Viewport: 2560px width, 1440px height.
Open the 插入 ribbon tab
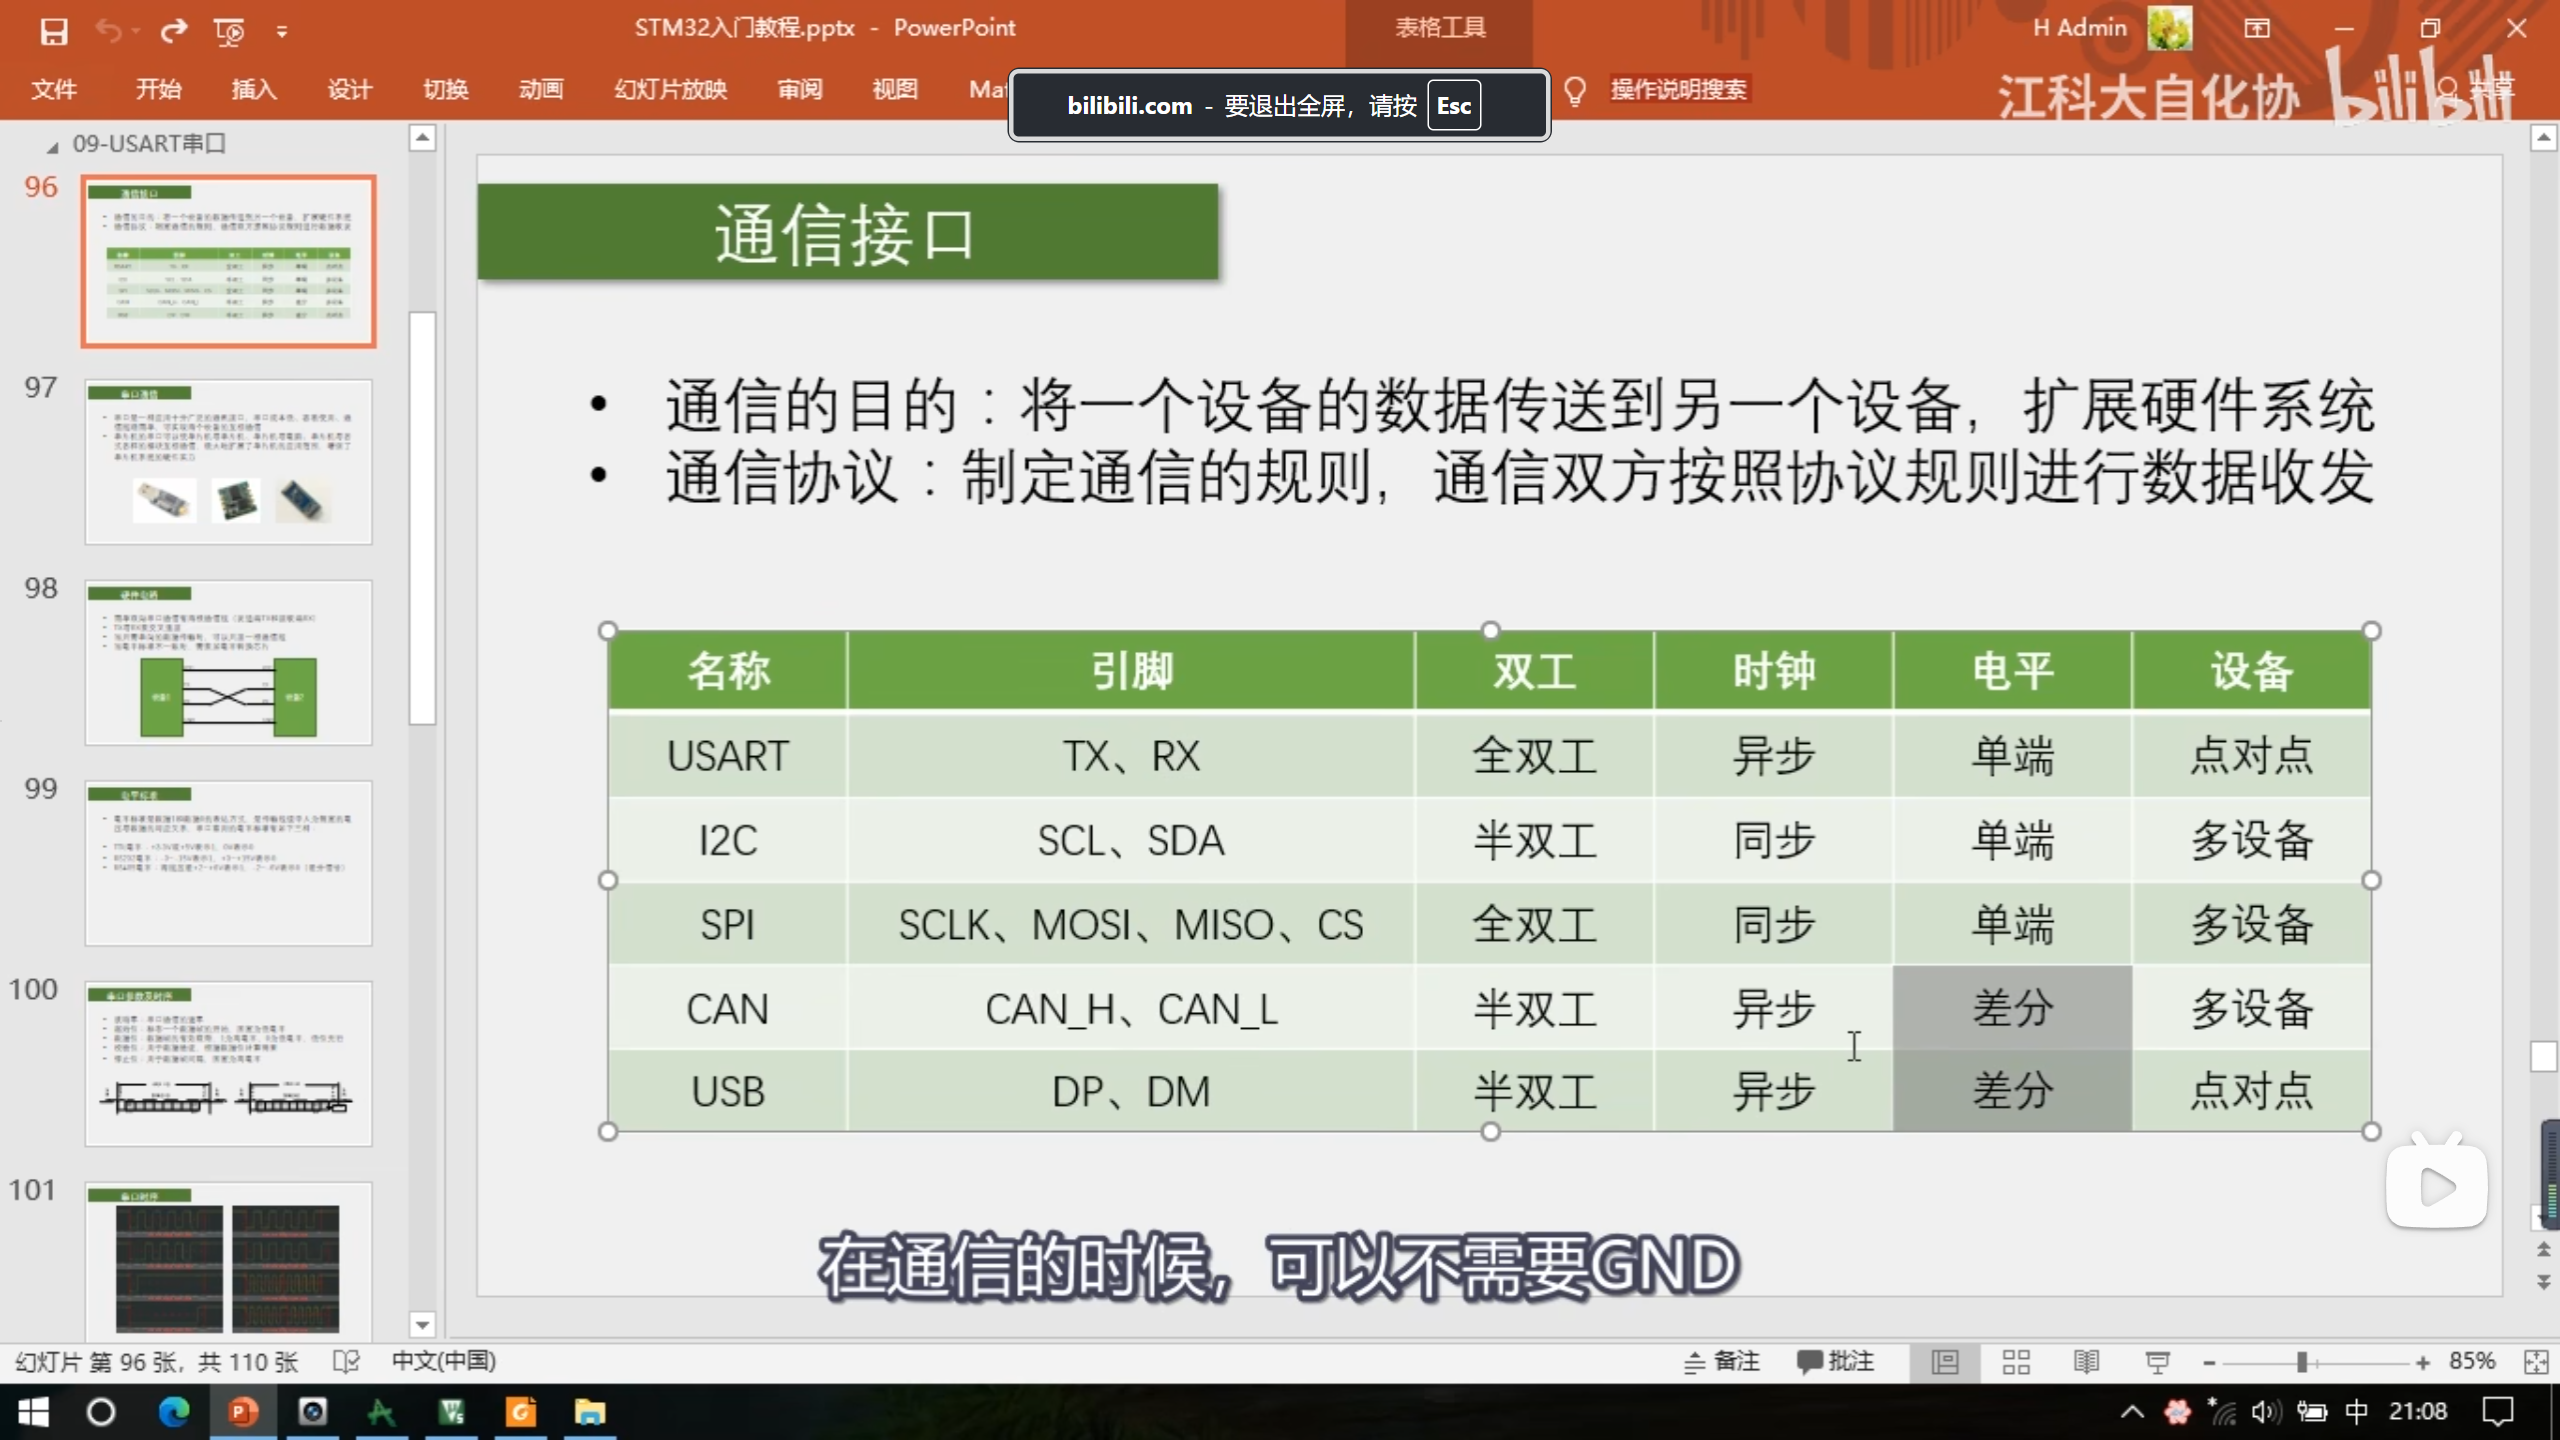coord(254,90)
